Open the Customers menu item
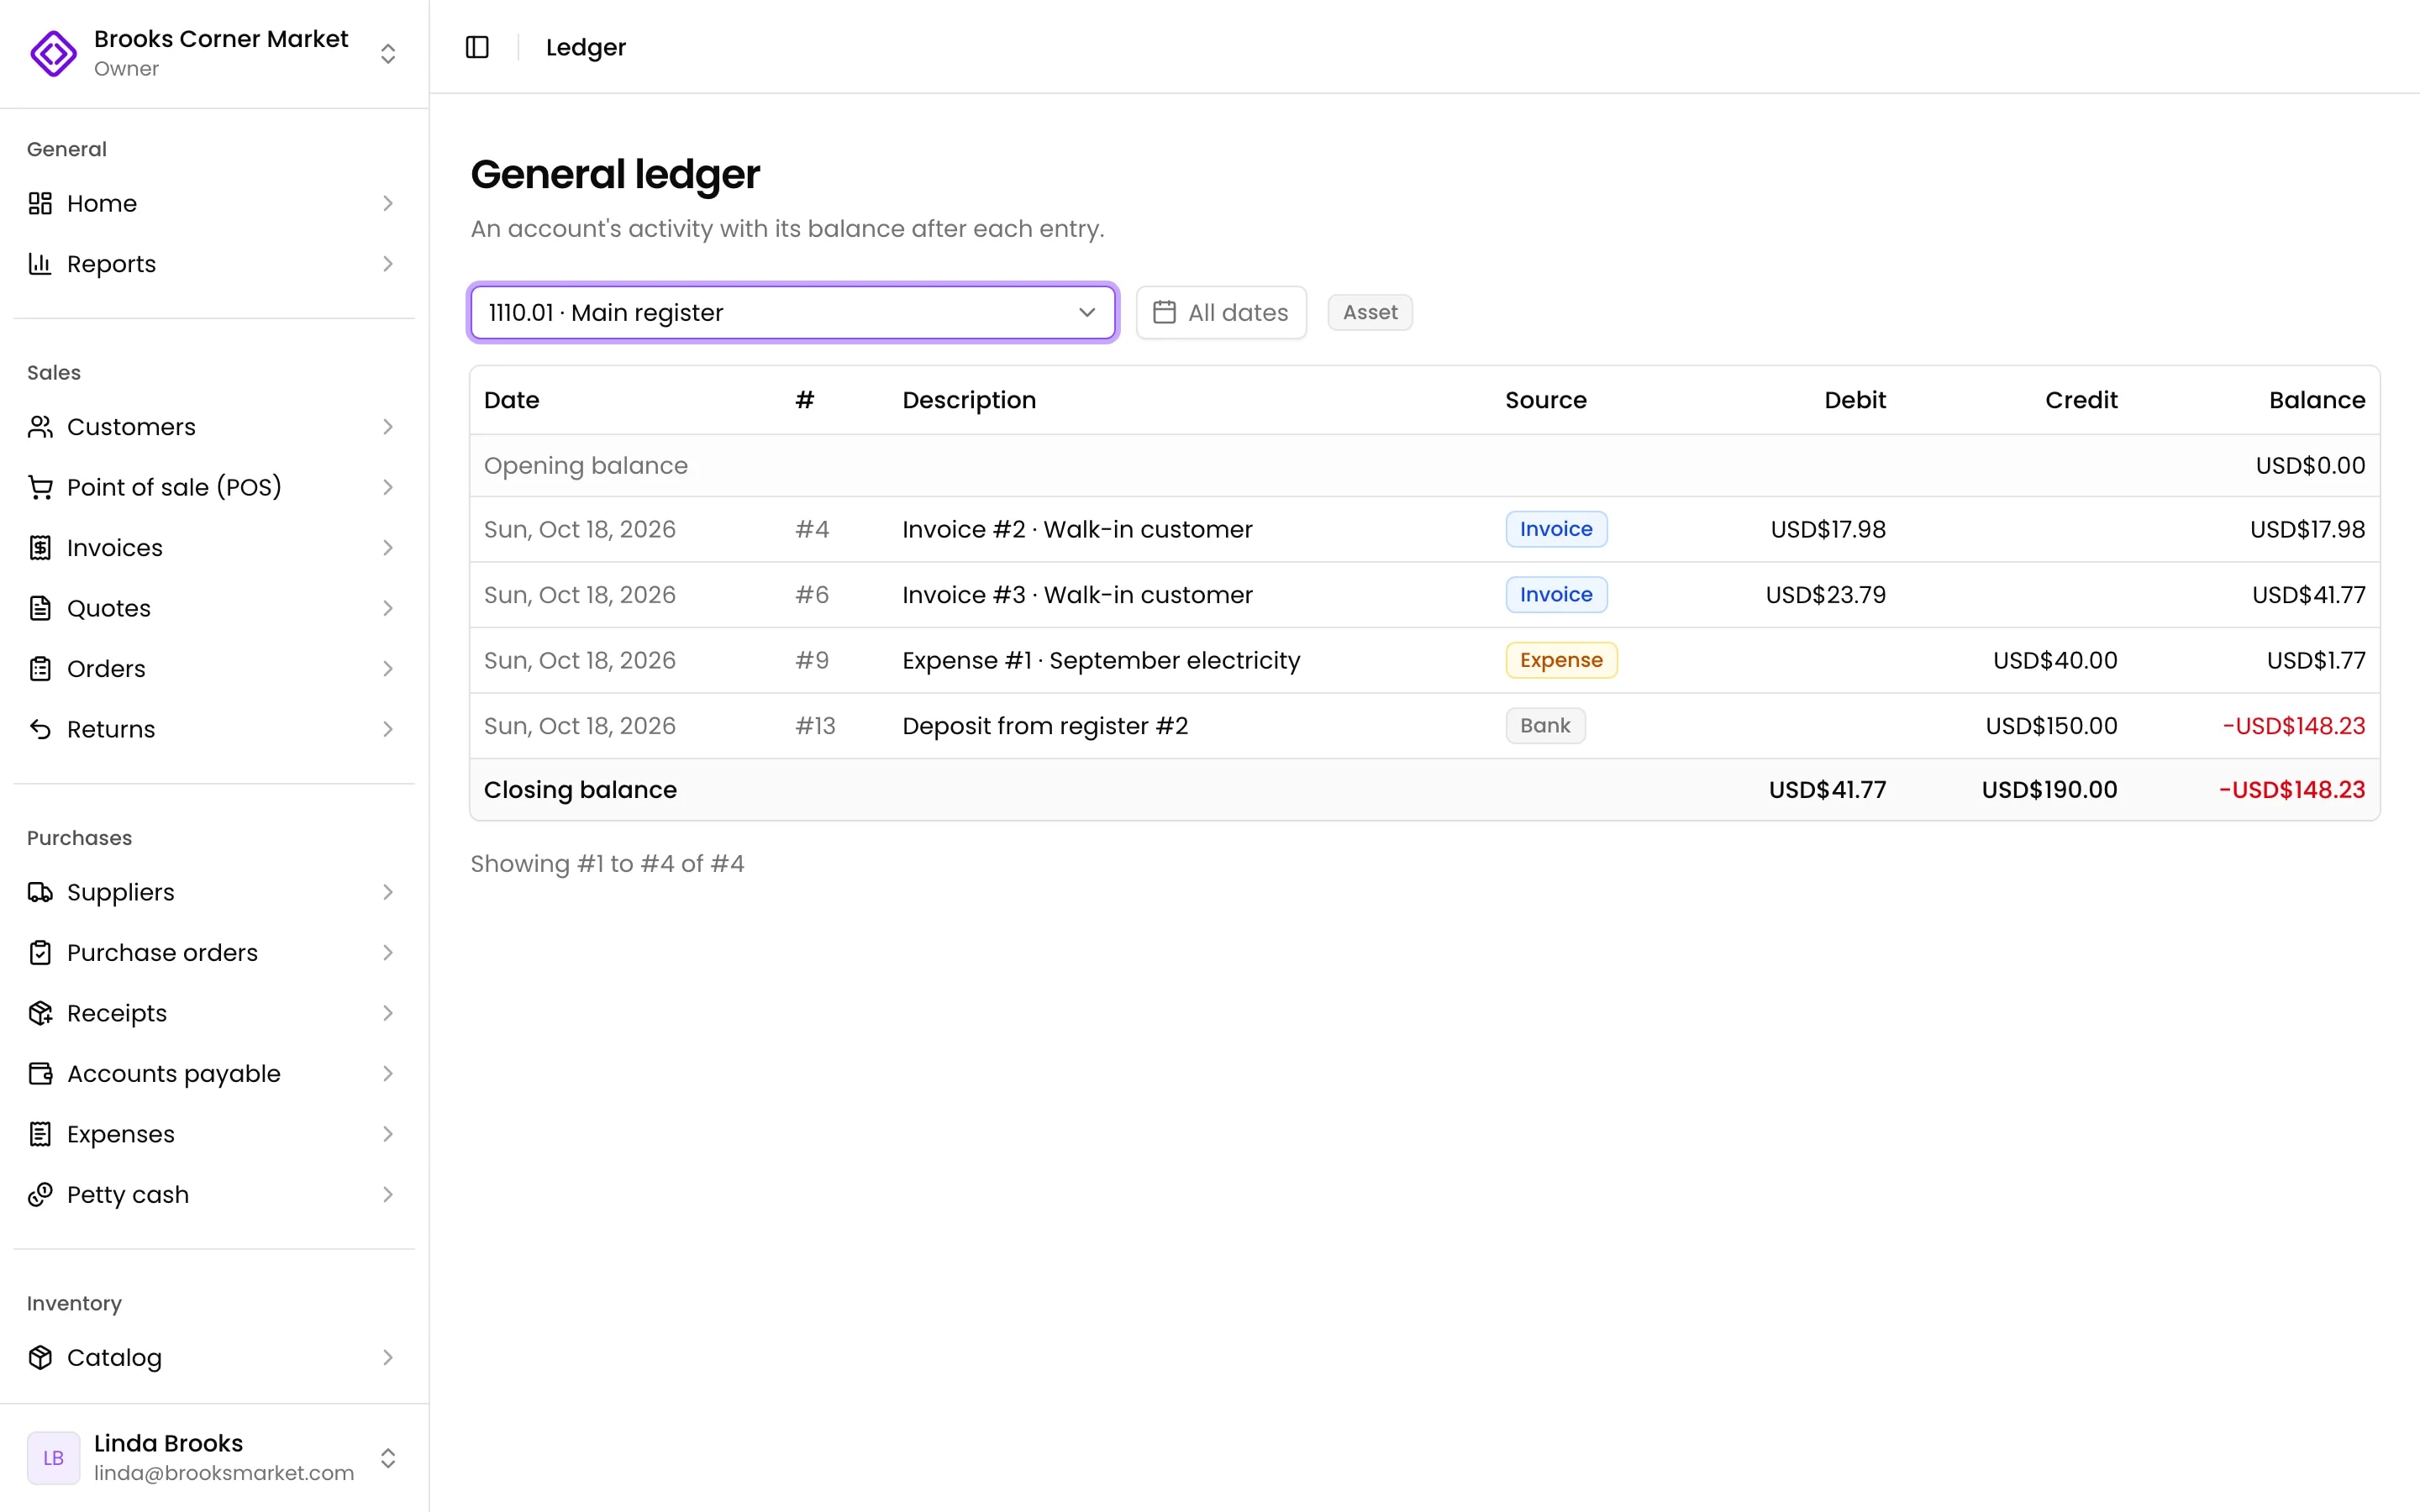 point(214,427)
